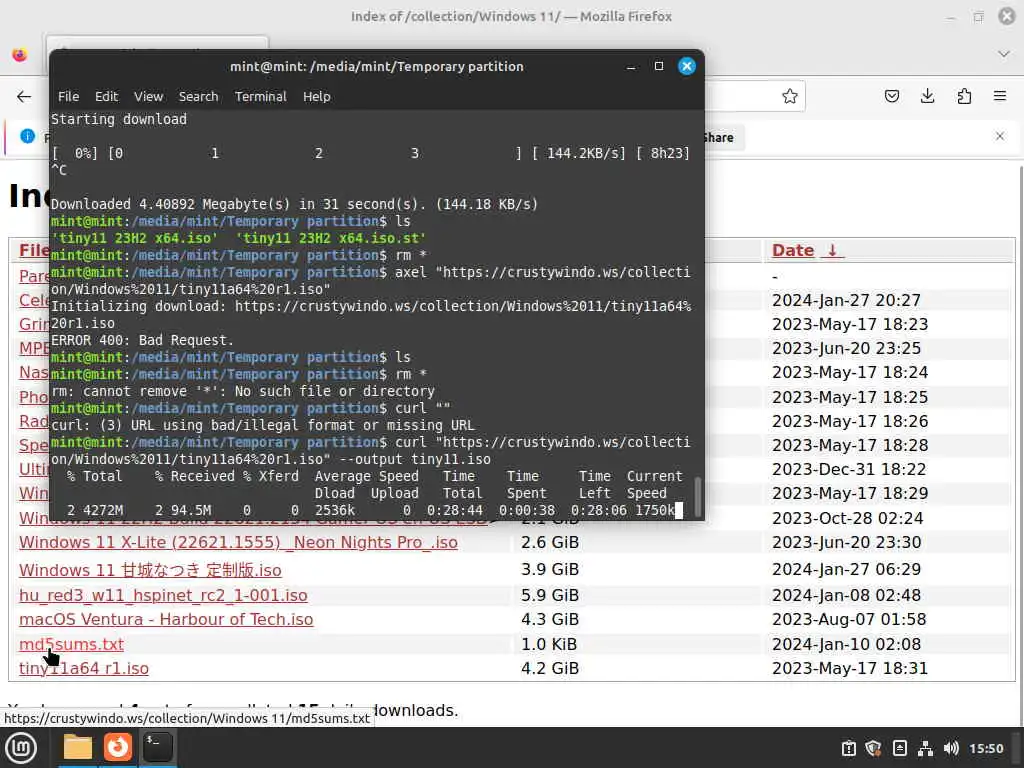Viewport: 1024px width, 768px height.
Task: Expand the Firefox list-all-tabs chevron
Action: (1004, 54)
